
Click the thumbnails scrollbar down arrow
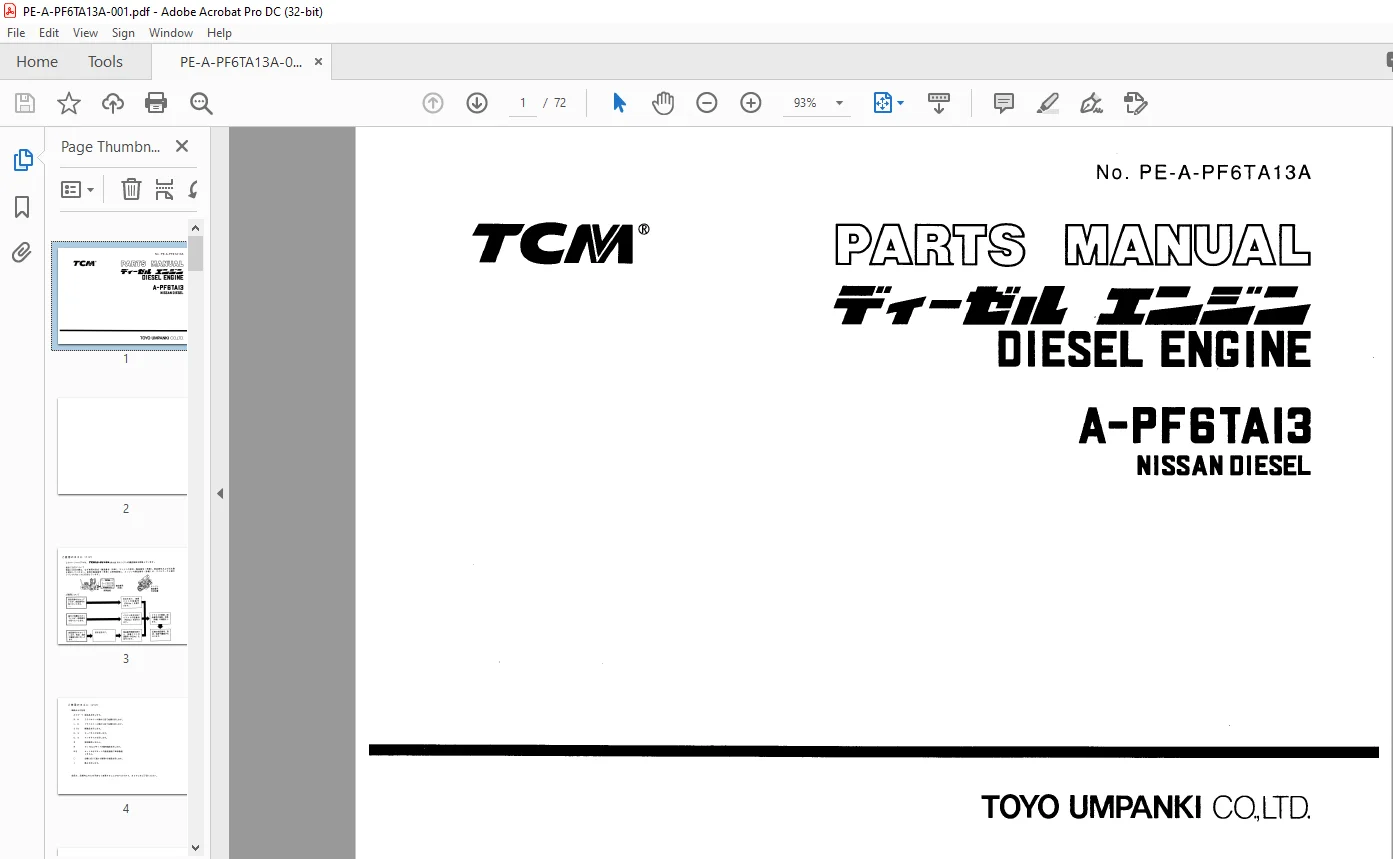coord(197,848)
